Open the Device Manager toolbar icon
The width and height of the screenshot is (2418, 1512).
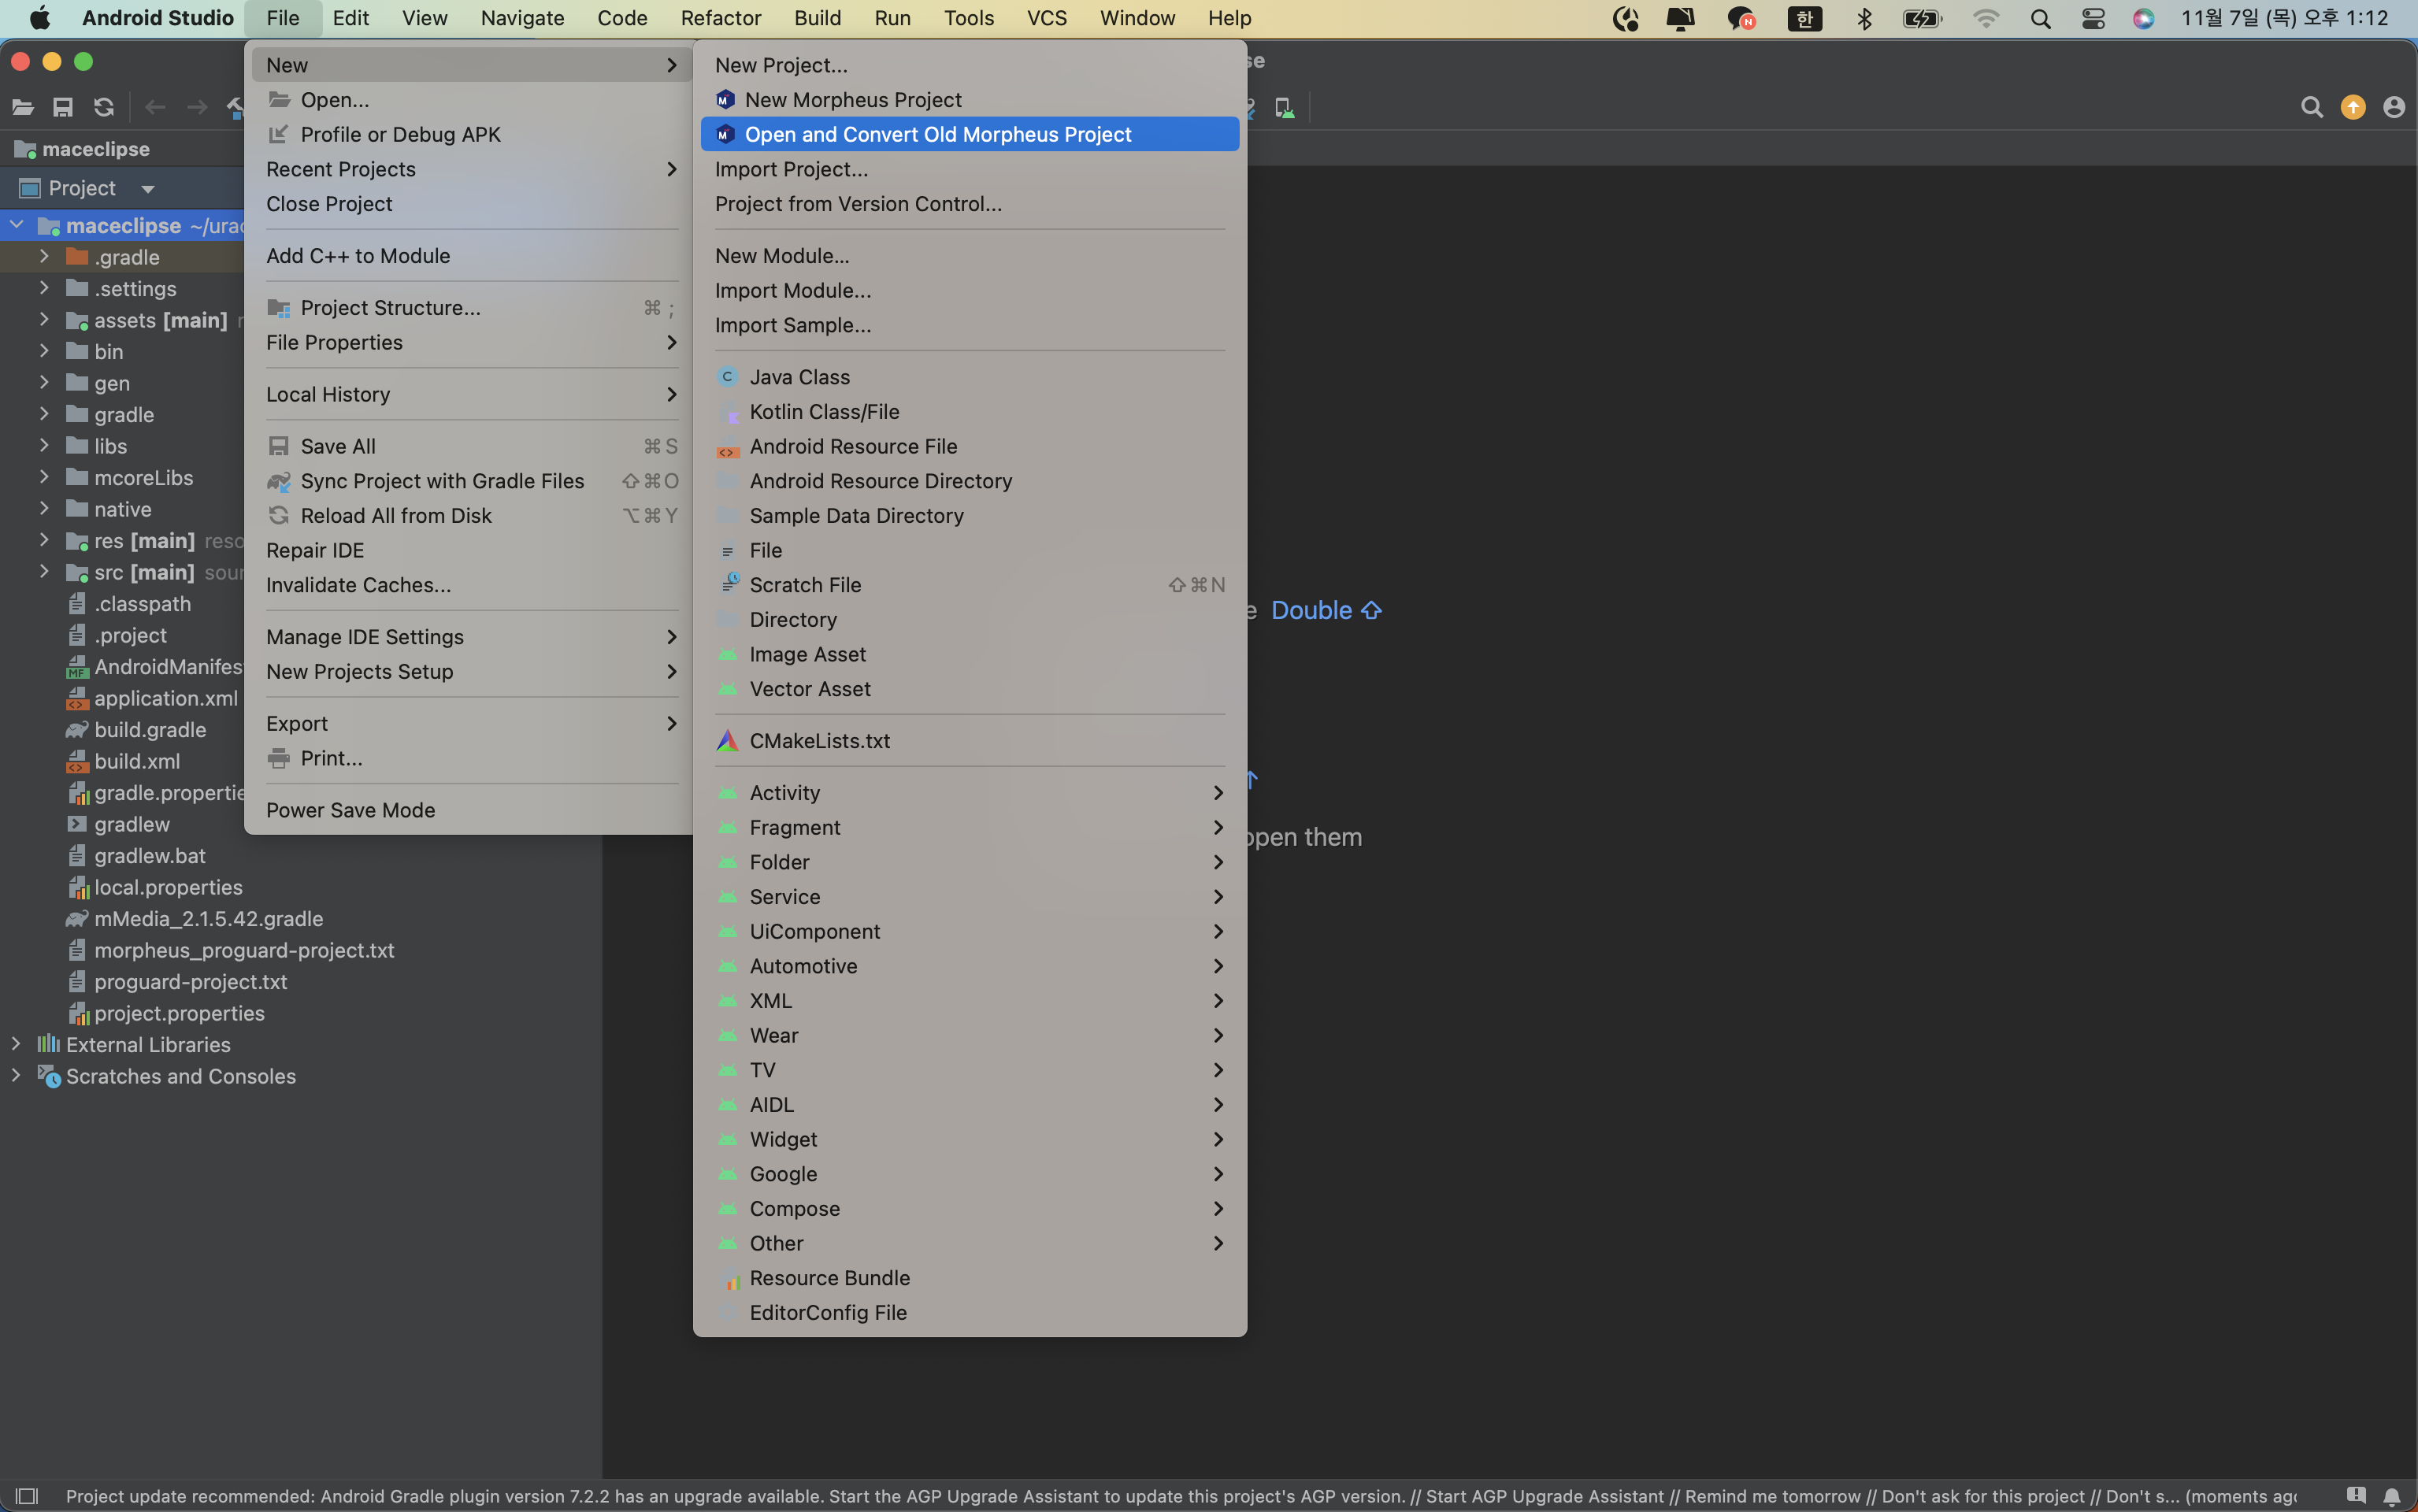tap(1285, 107)
